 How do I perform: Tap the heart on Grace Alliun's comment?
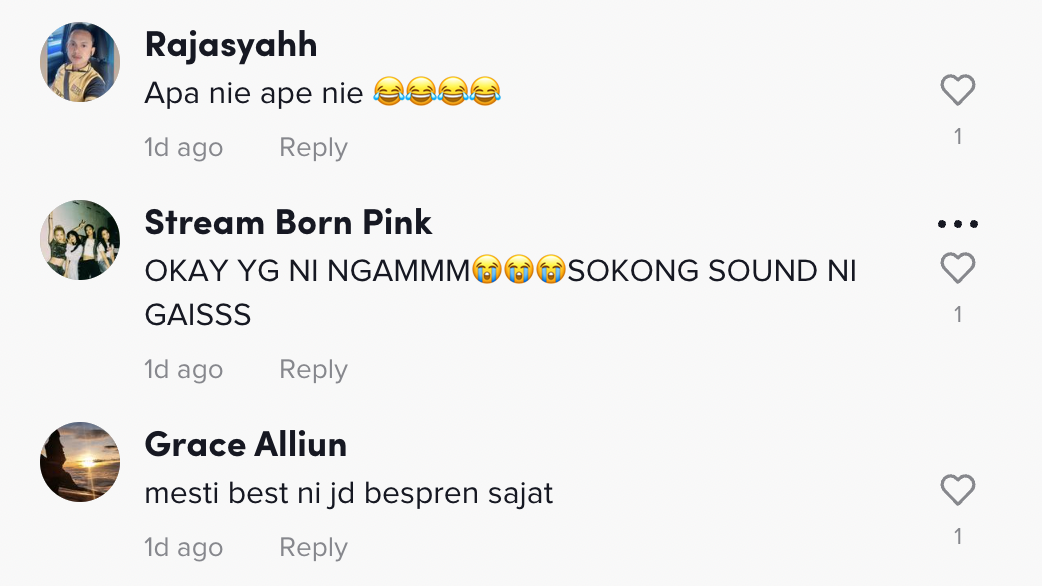(957, 490)
